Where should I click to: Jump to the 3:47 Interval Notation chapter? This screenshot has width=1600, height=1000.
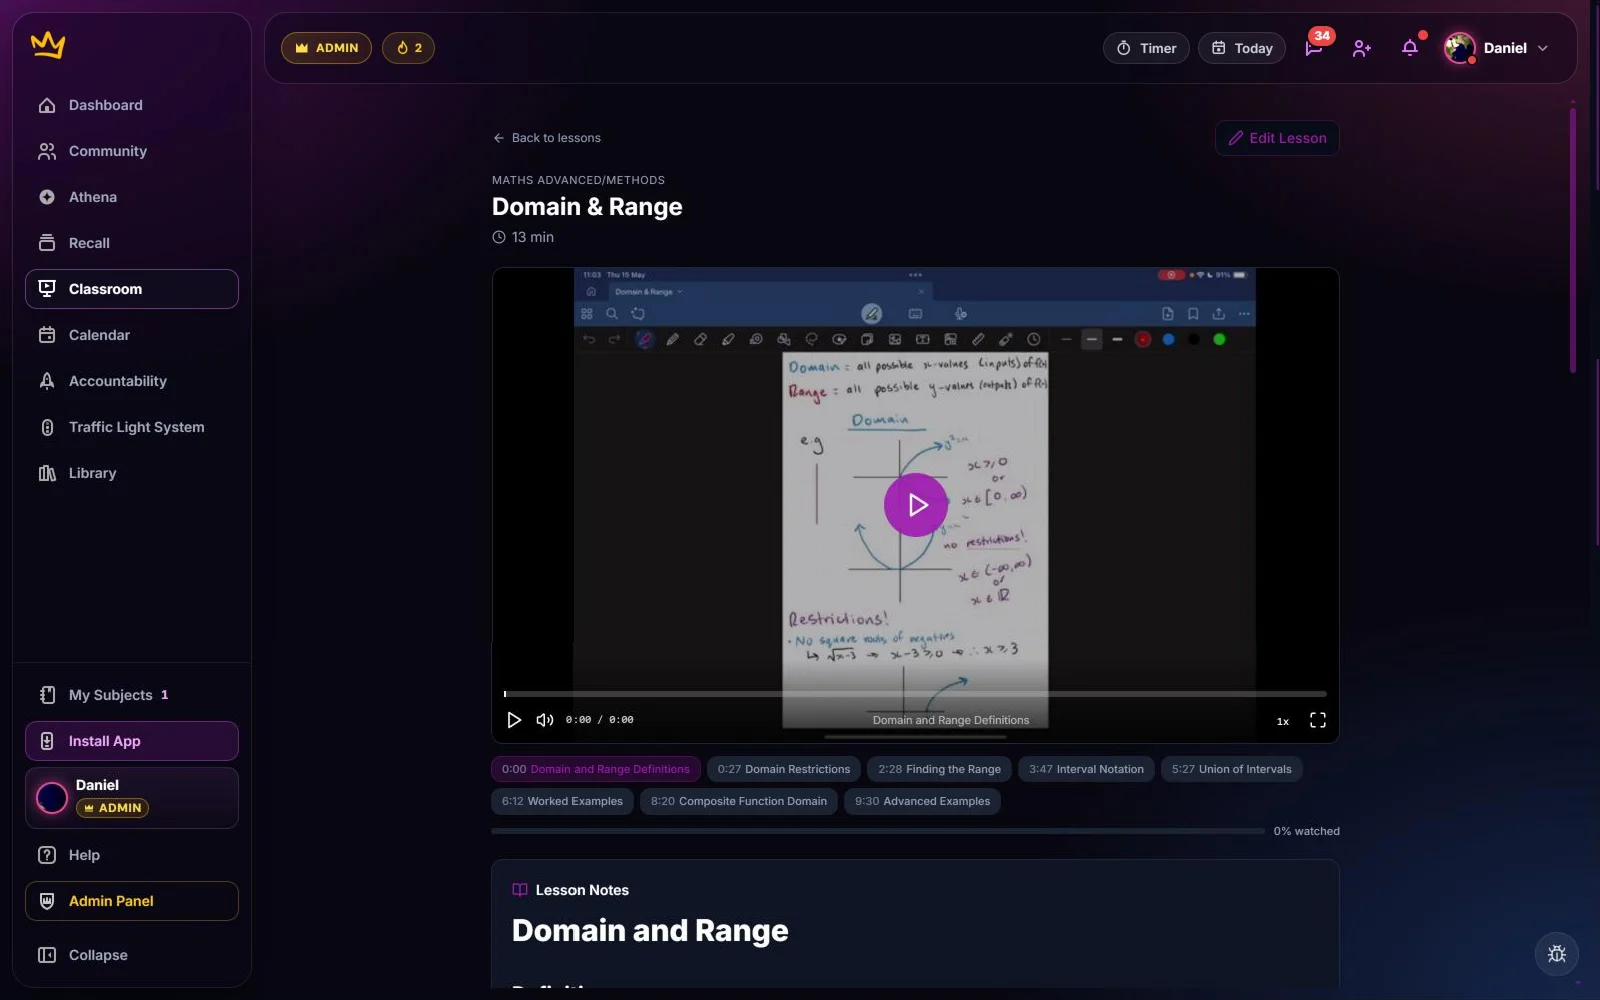pos(1086,769)
